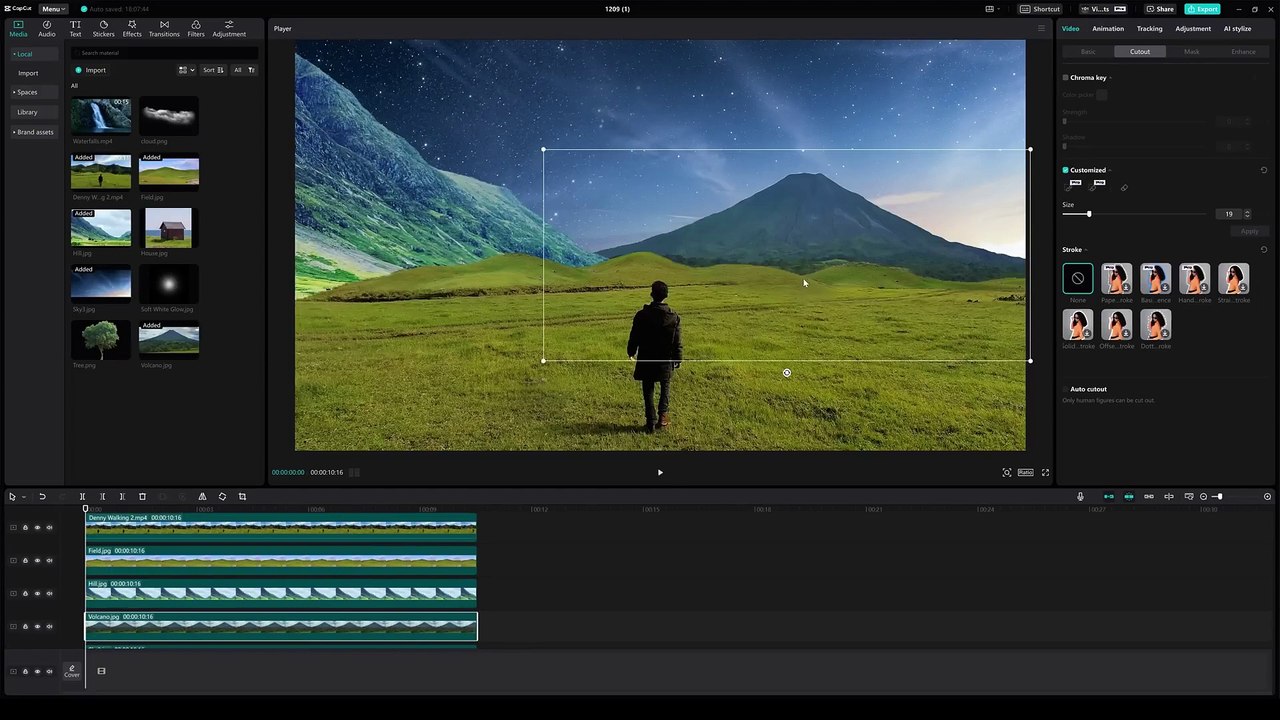Open the Transitions panel
Viewport: 1280px width, 720px height.
164,28
